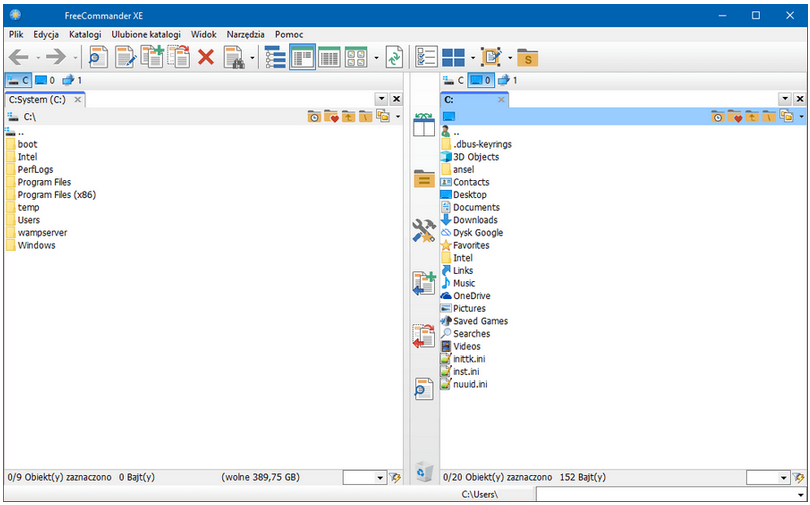Close the C:System (C:) tab
Viewport: 810px width, 505px height.
tap(77, 100)
